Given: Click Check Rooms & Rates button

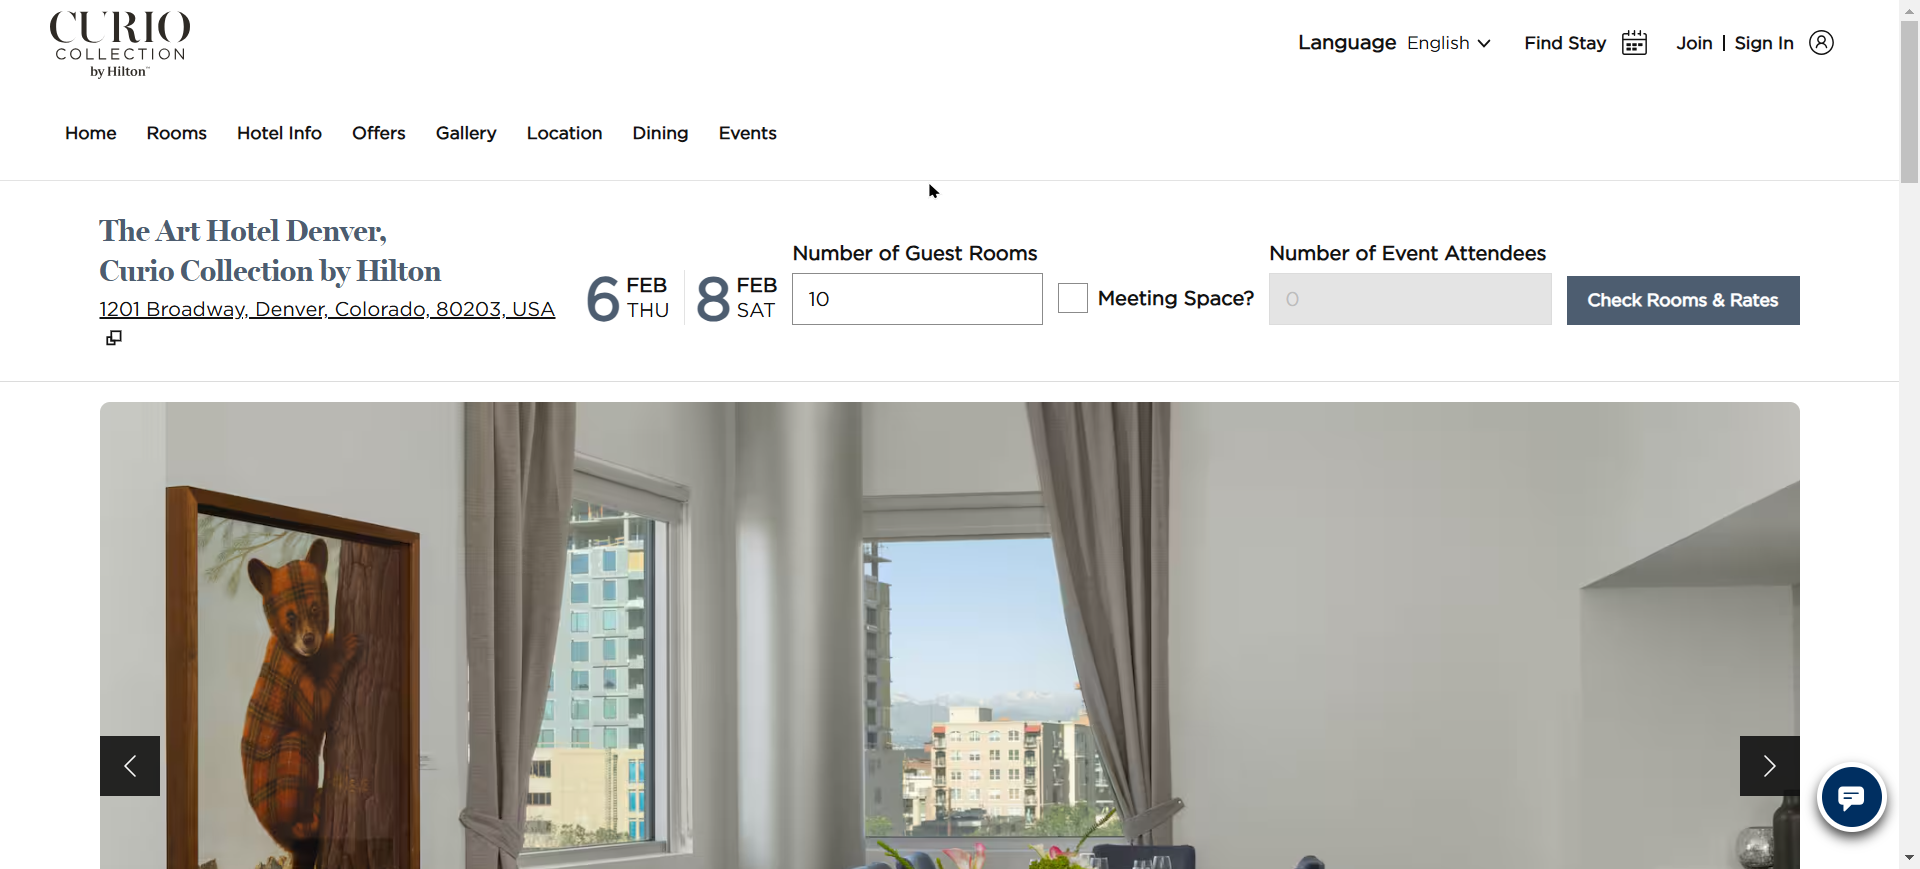Looking at the screenshot, I should point(1683,300).
